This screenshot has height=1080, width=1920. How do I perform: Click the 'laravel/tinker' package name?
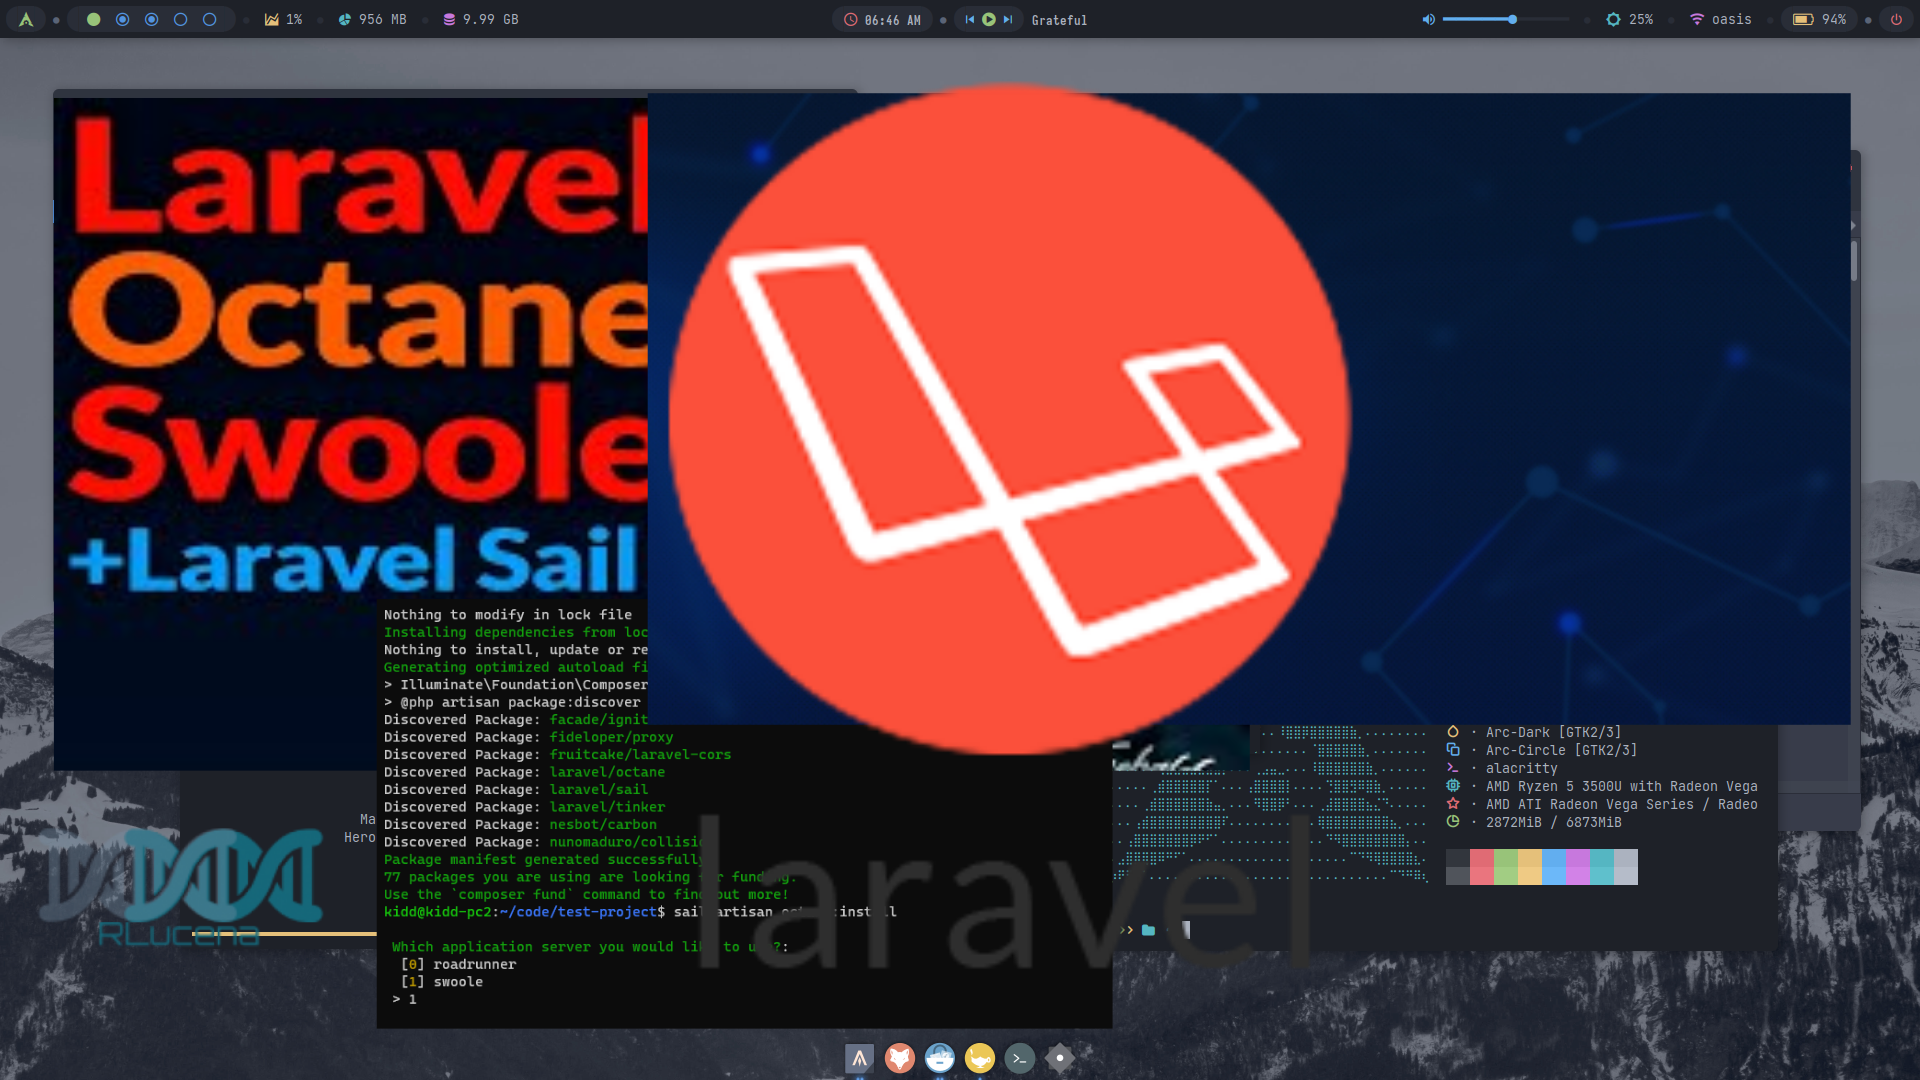(607, 807)
